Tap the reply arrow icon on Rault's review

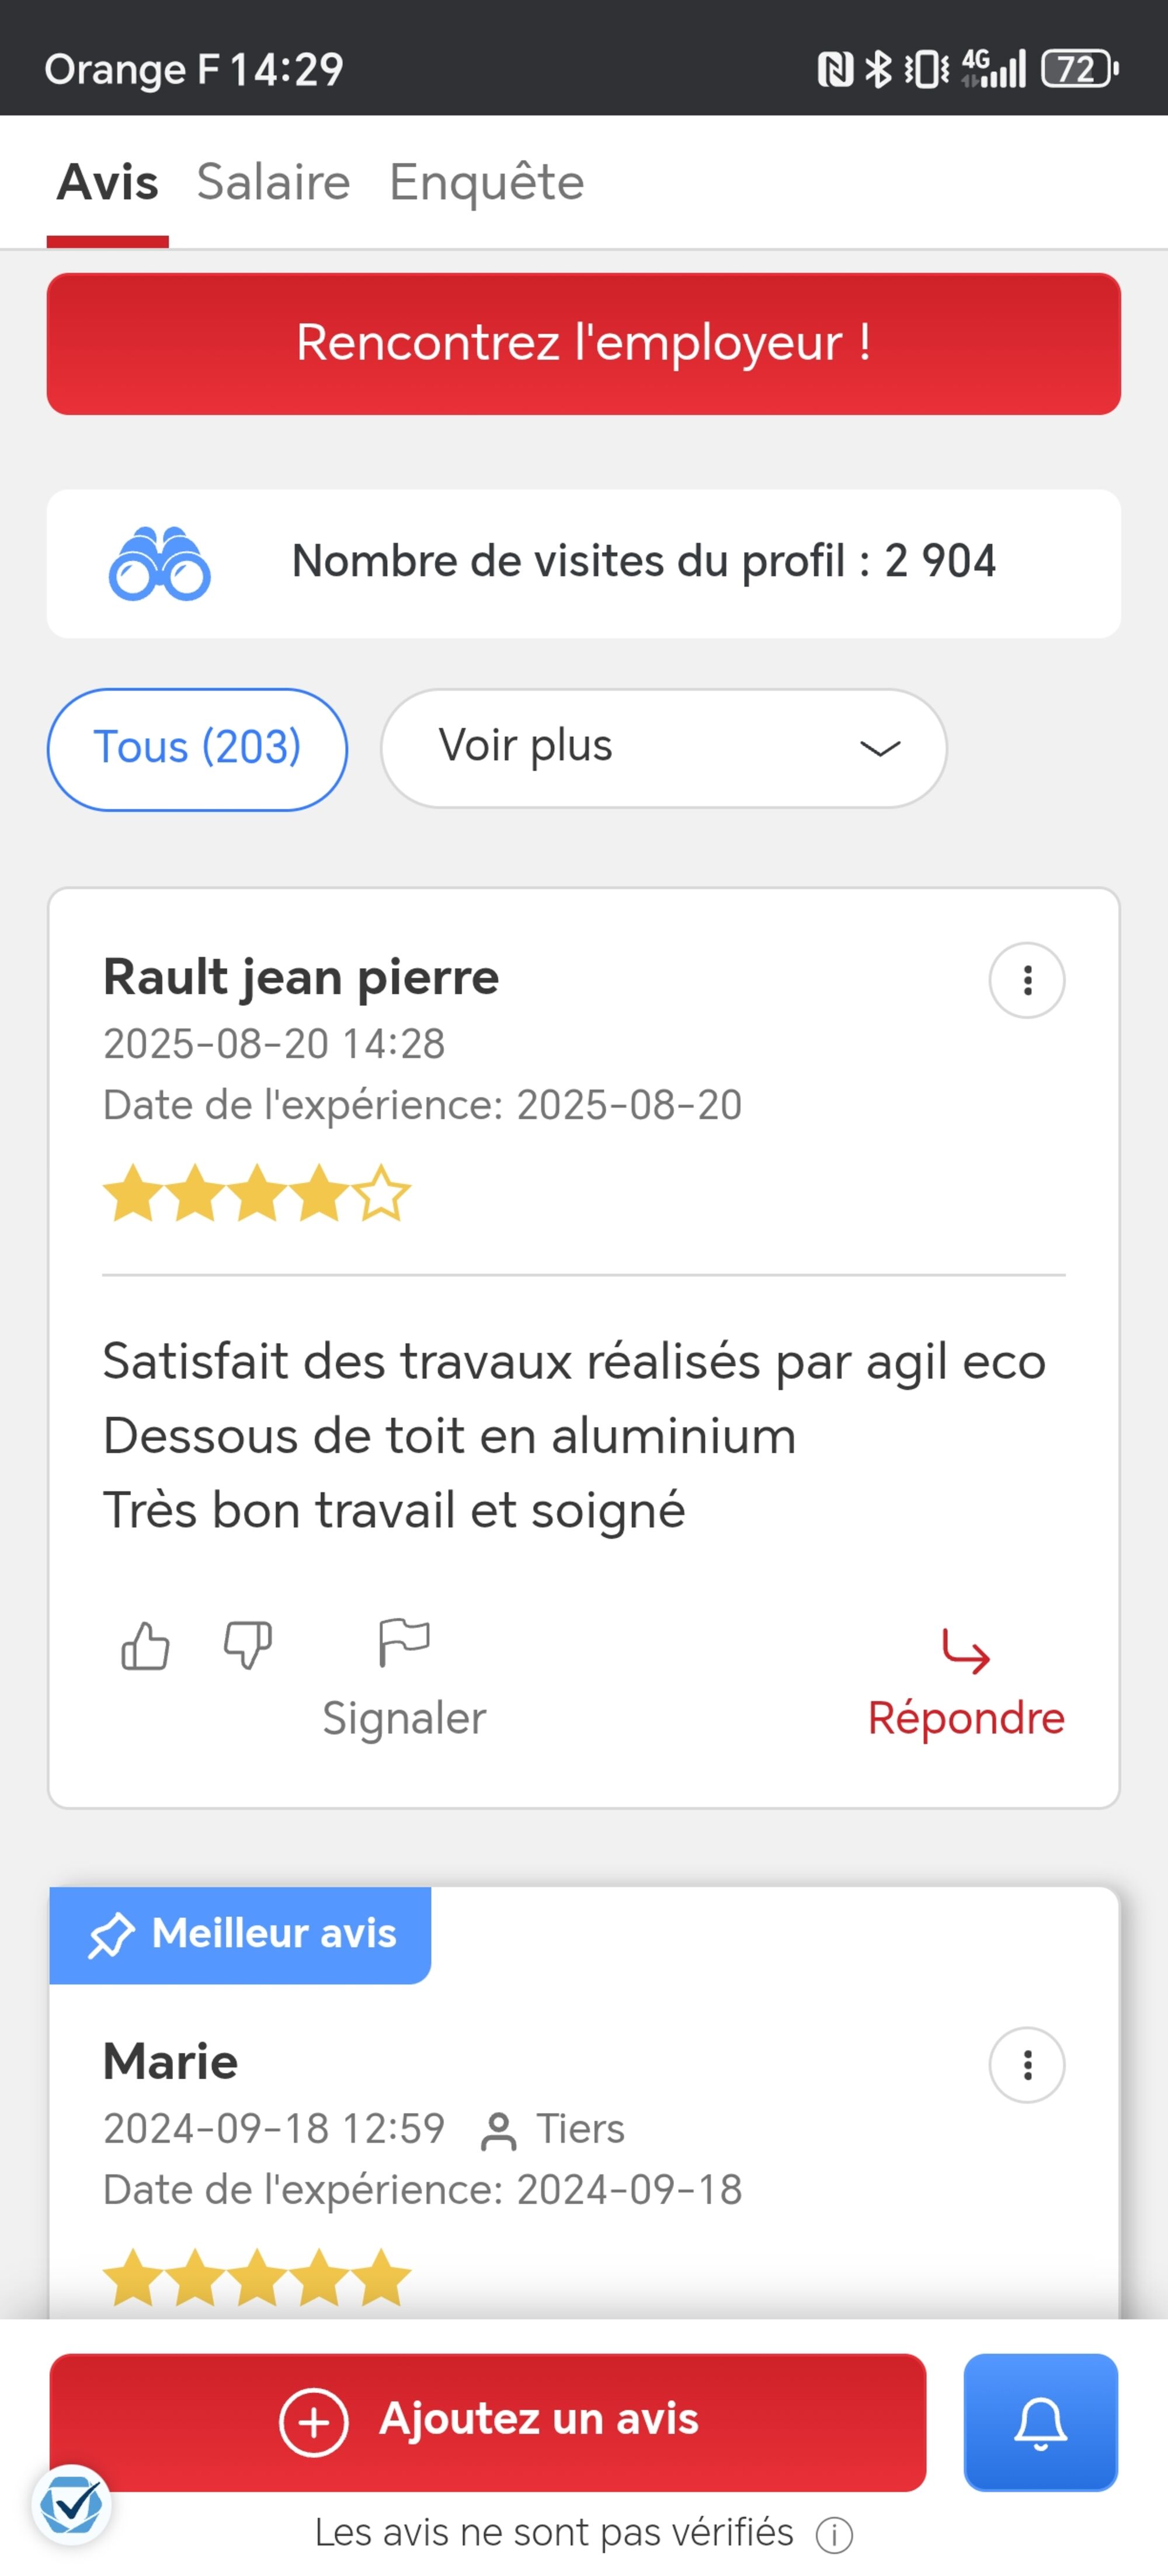(965, 1651)
